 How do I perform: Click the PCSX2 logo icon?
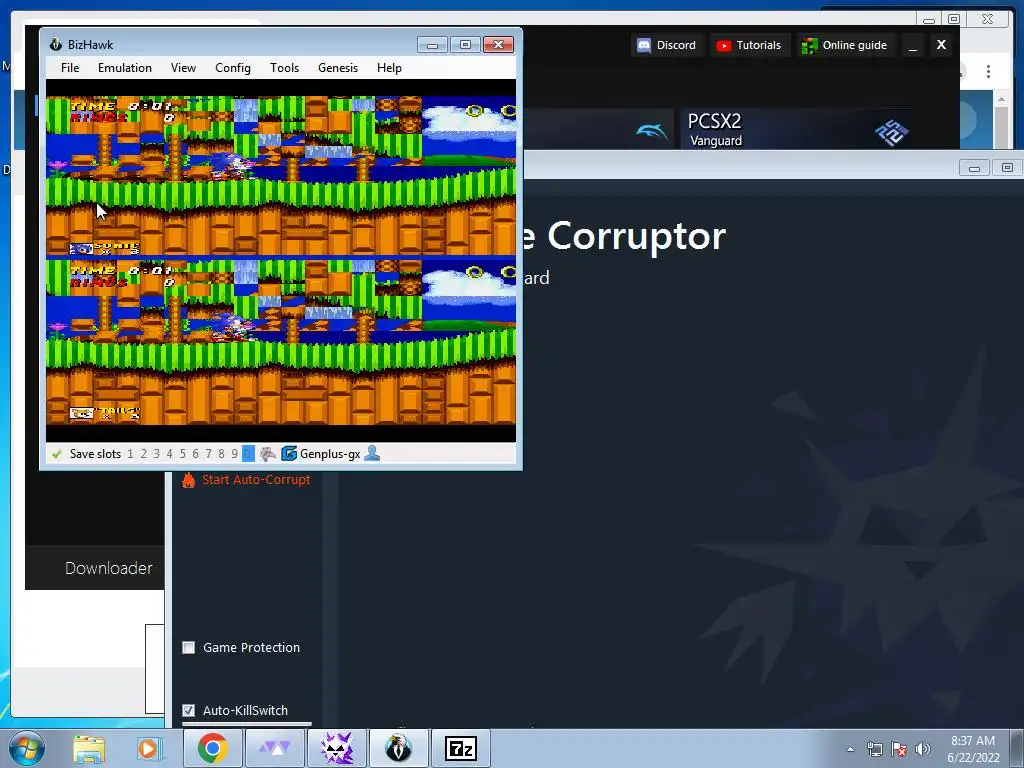[891, 131]
